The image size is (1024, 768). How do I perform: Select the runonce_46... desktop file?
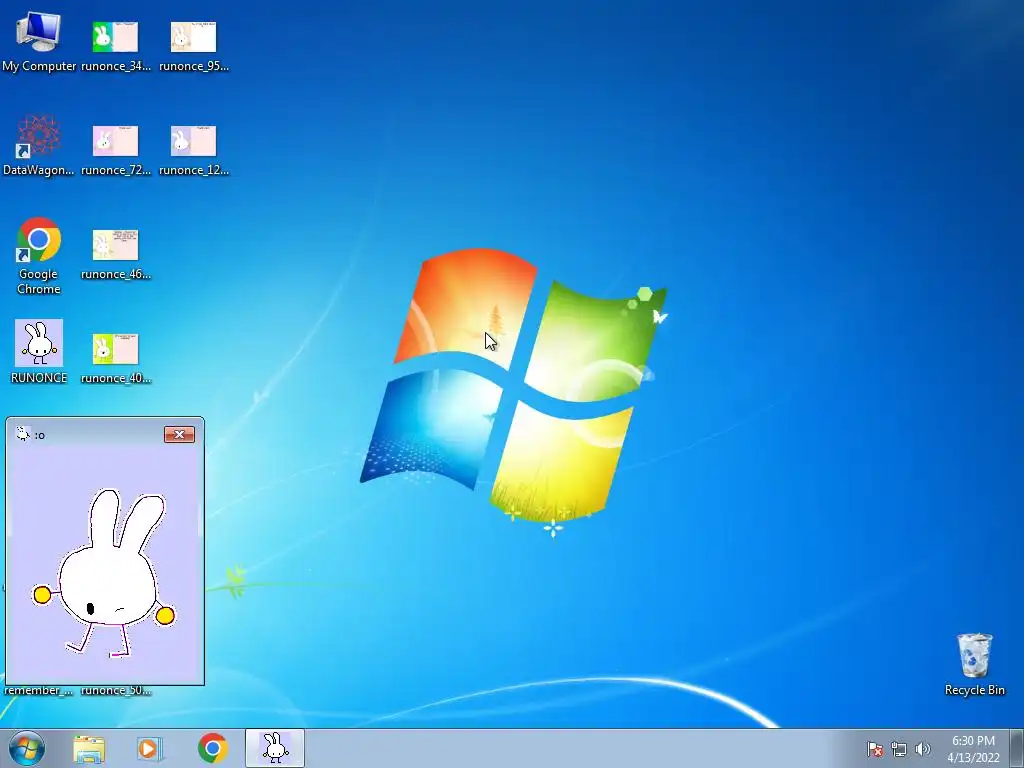[x=116, y=253]
